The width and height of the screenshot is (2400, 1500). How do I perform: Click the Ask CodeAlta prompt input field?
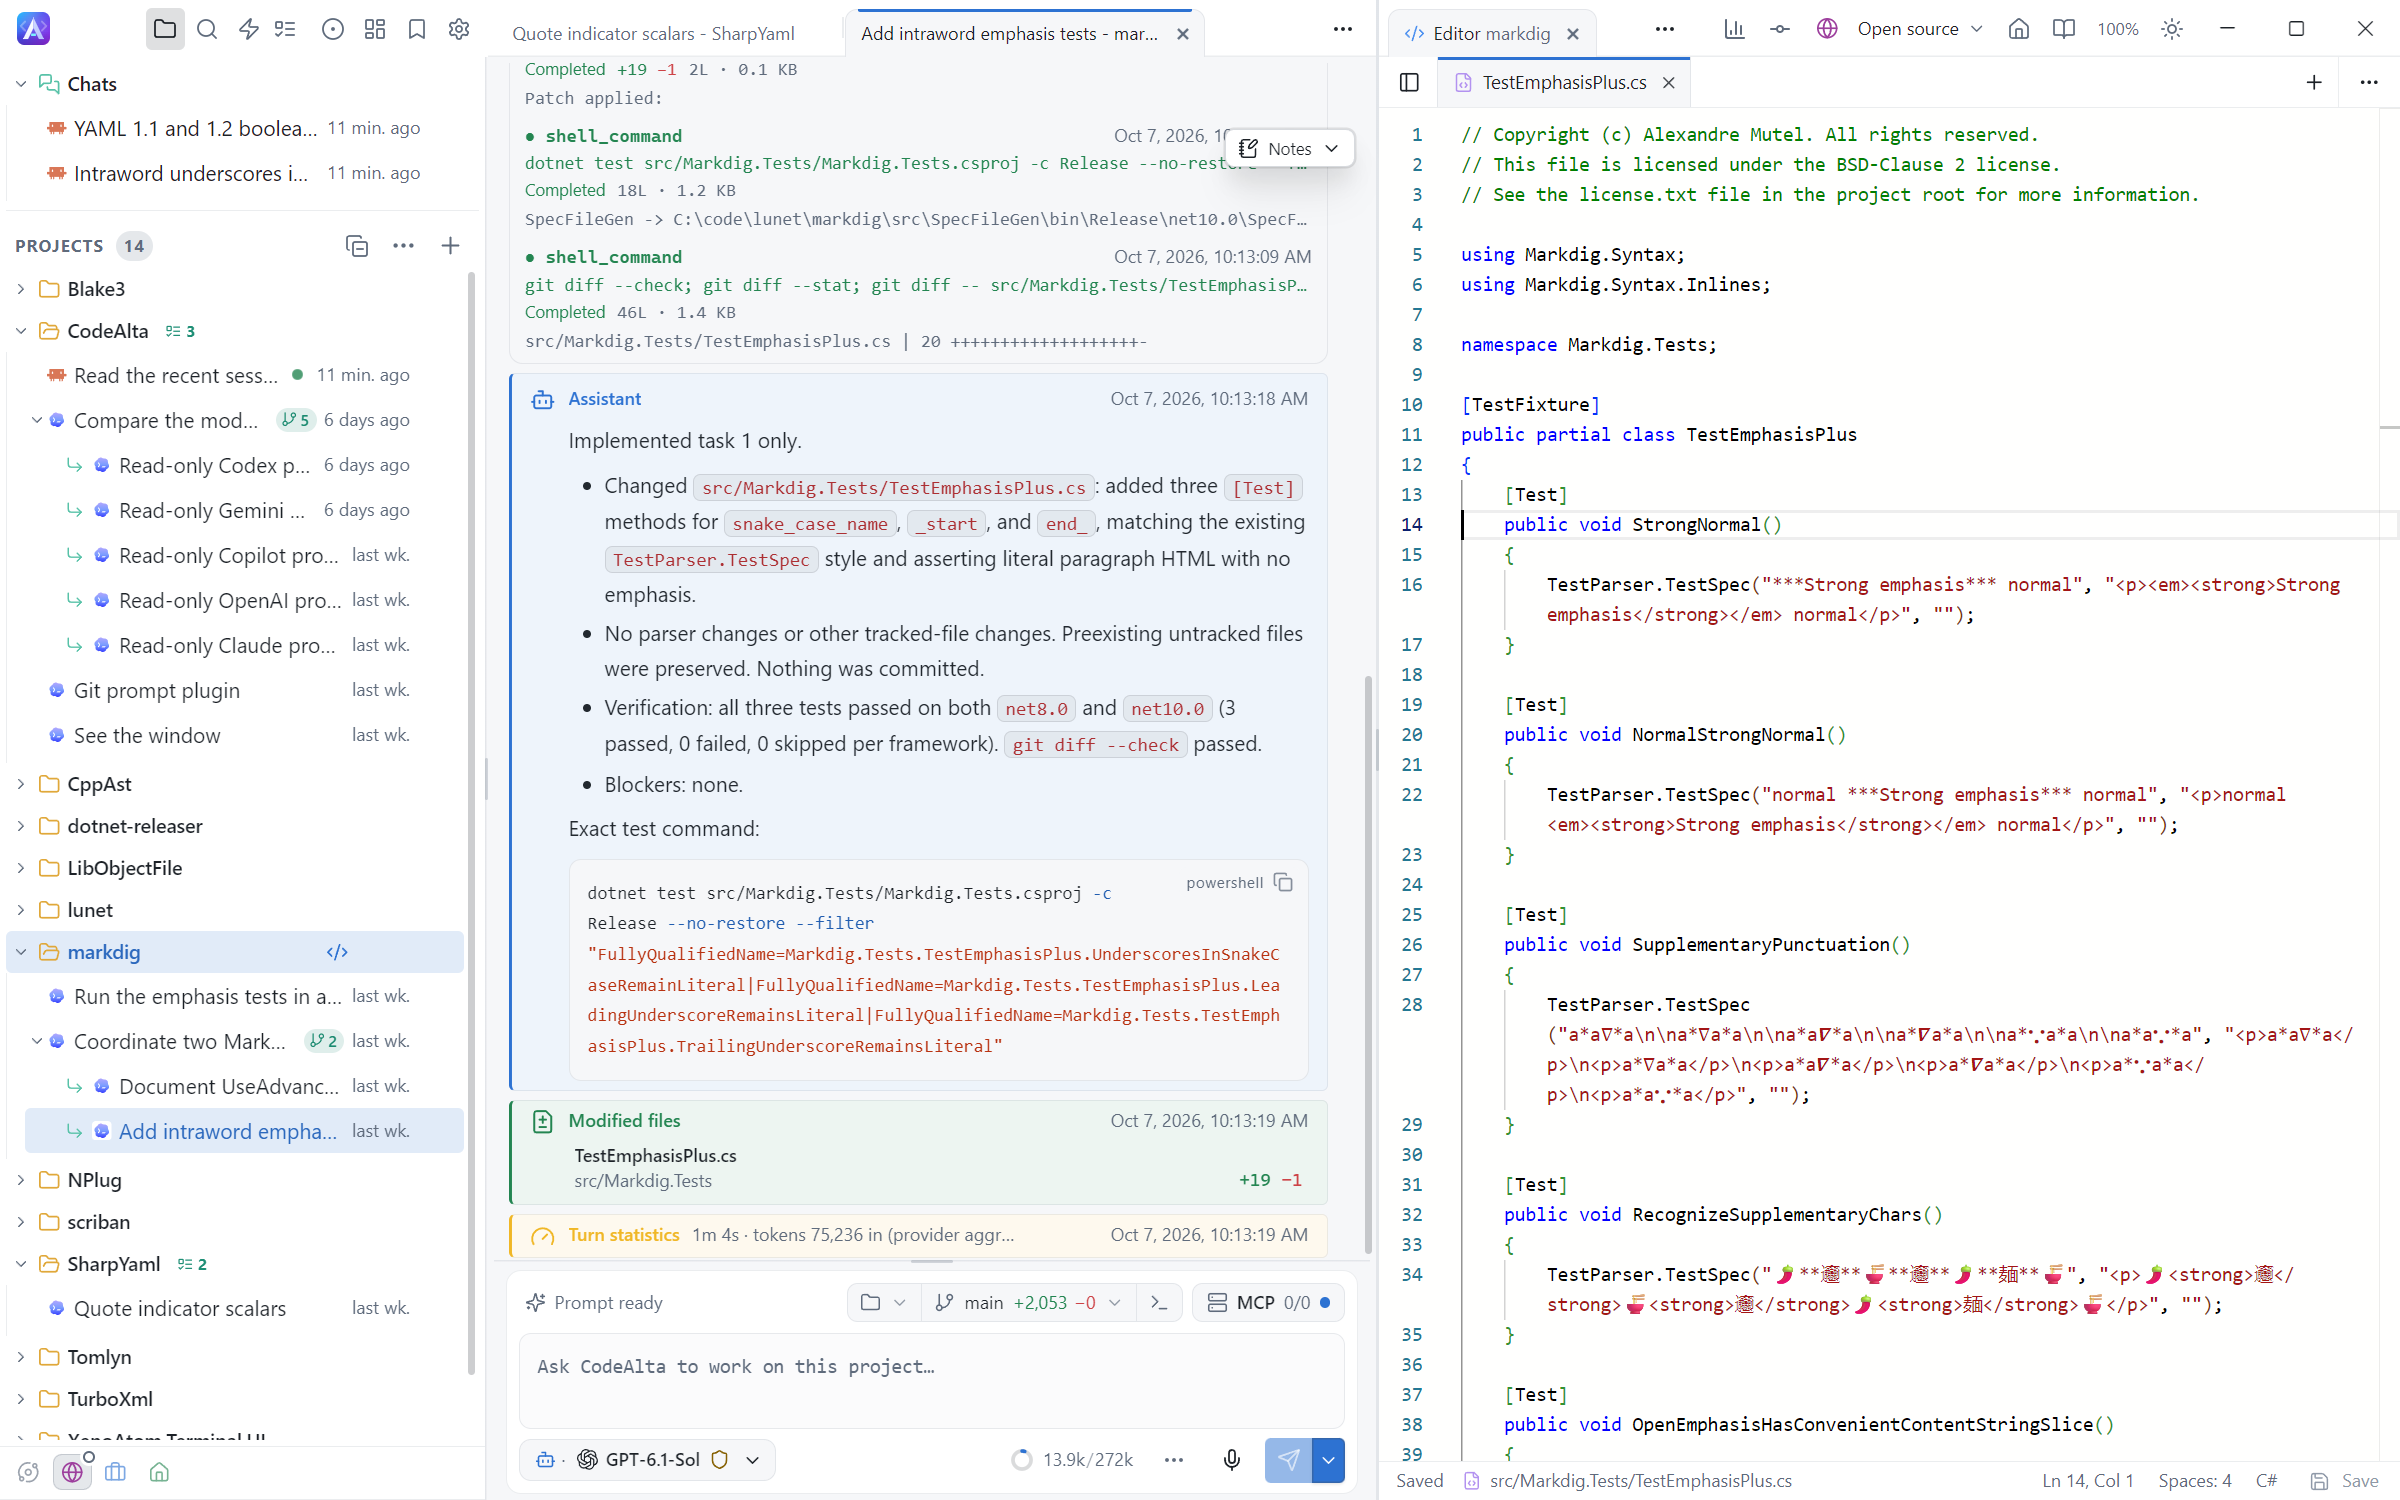click(931, 1380)
